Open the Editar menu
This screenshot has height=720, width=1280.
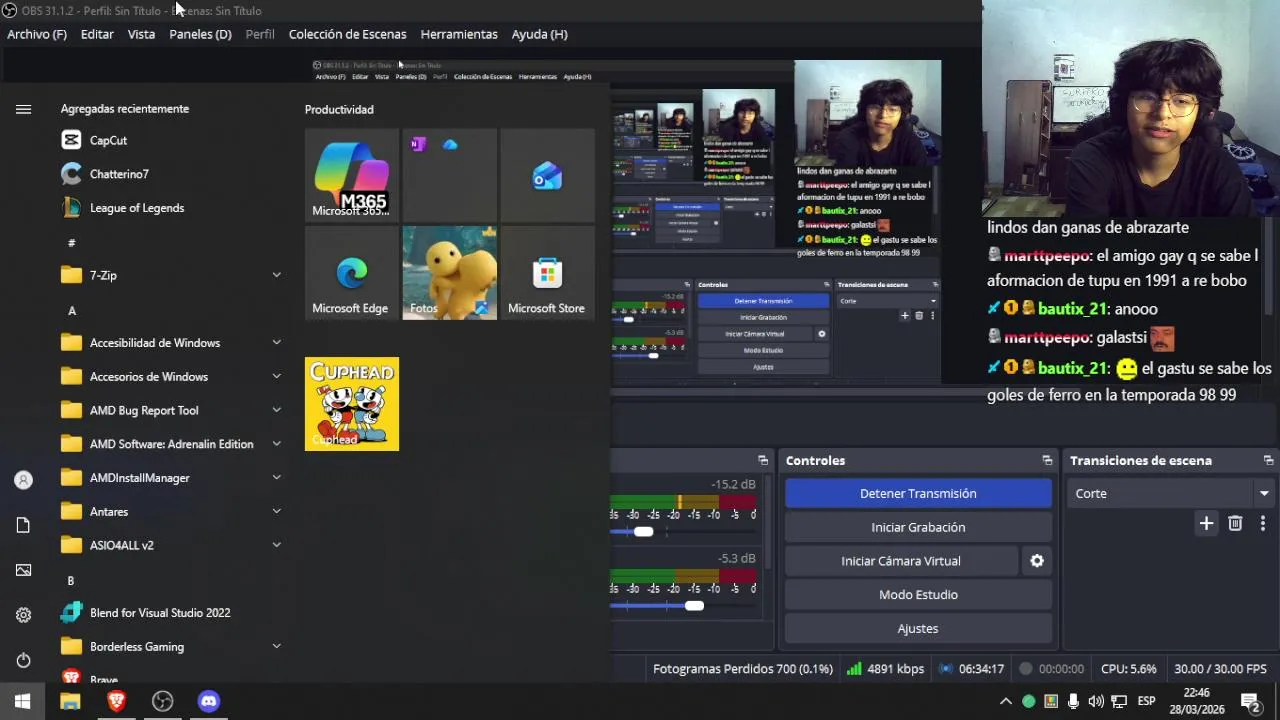click(x=97, y=34)
